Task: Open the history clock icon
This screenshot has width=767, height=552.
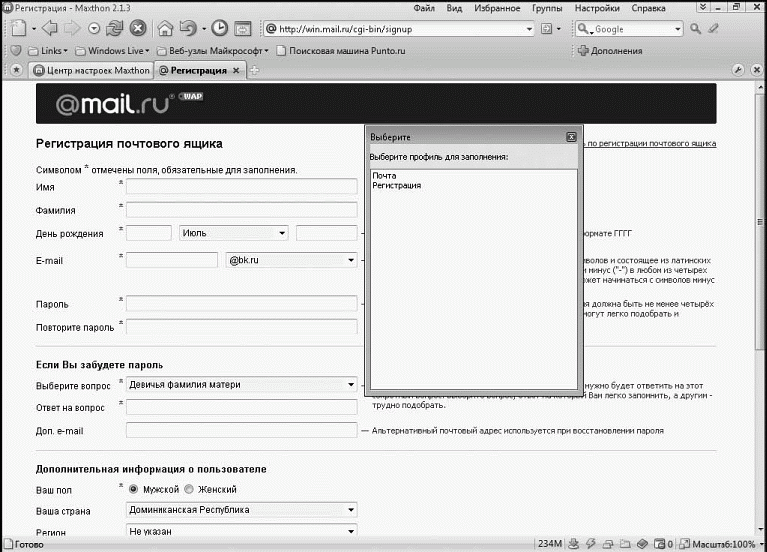Action: [x=220, y=28]
